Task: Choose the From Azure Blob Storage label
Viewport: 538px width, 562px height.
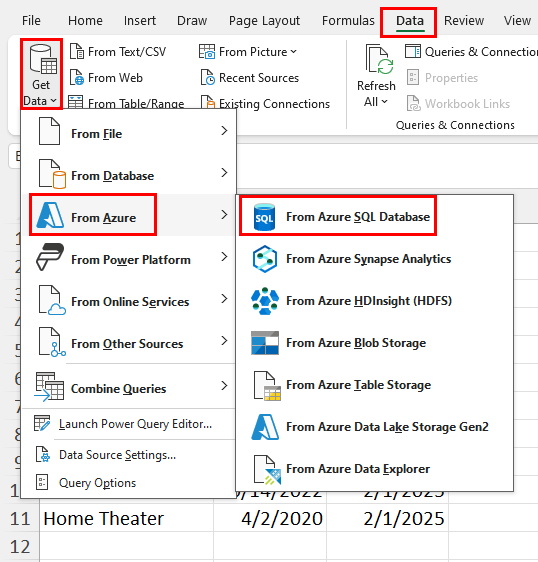Action: (x=356, y=343)
